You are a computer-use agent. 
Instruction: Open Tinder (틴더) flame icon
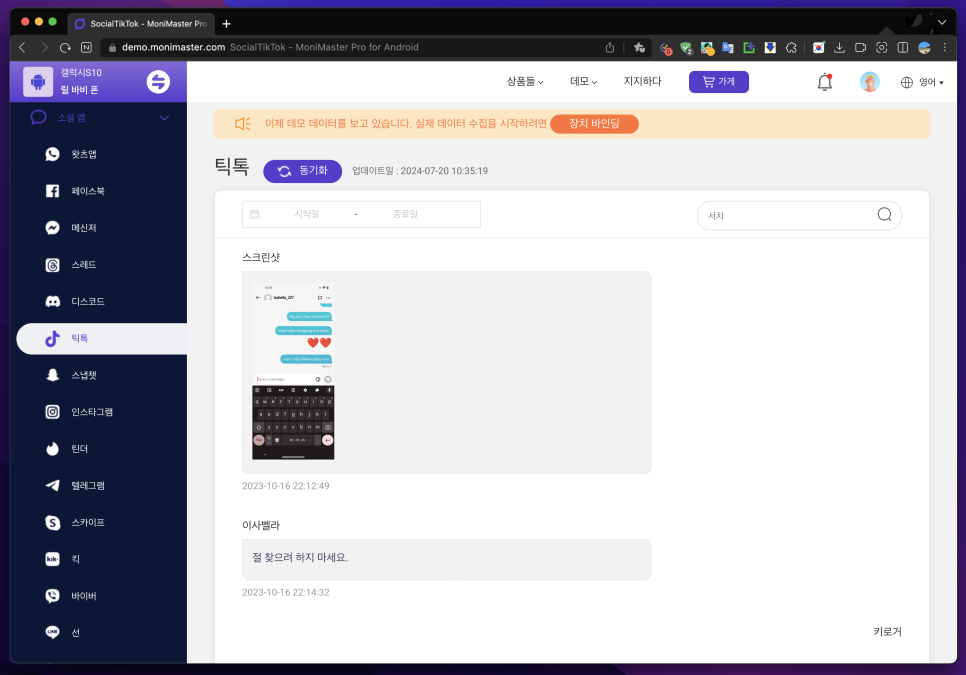[x=52, y=449]
